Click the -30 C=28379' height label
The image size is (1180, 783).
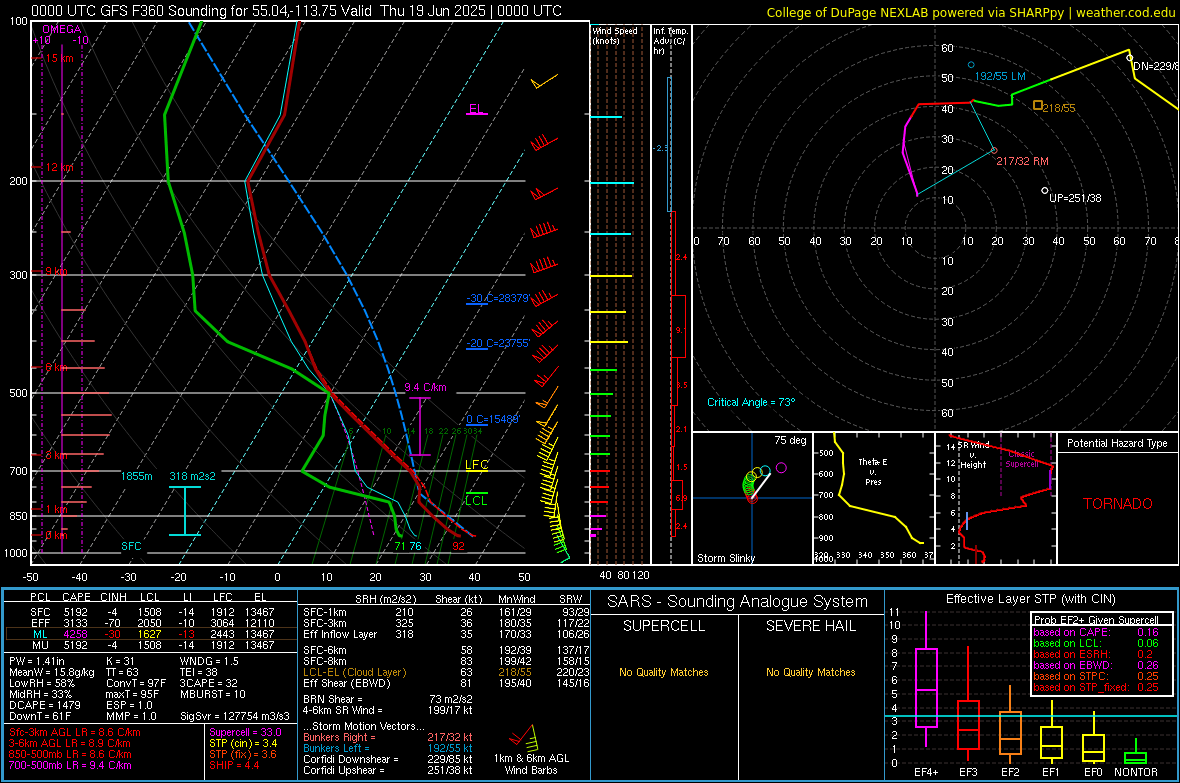pos(498,298)
